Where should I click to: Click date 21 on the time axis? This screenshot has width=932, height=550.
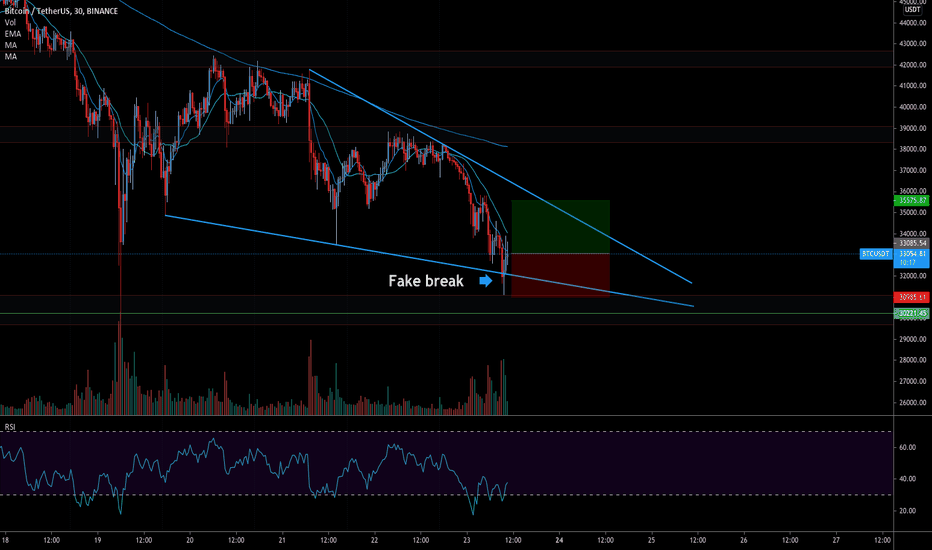tap(282, 540)
